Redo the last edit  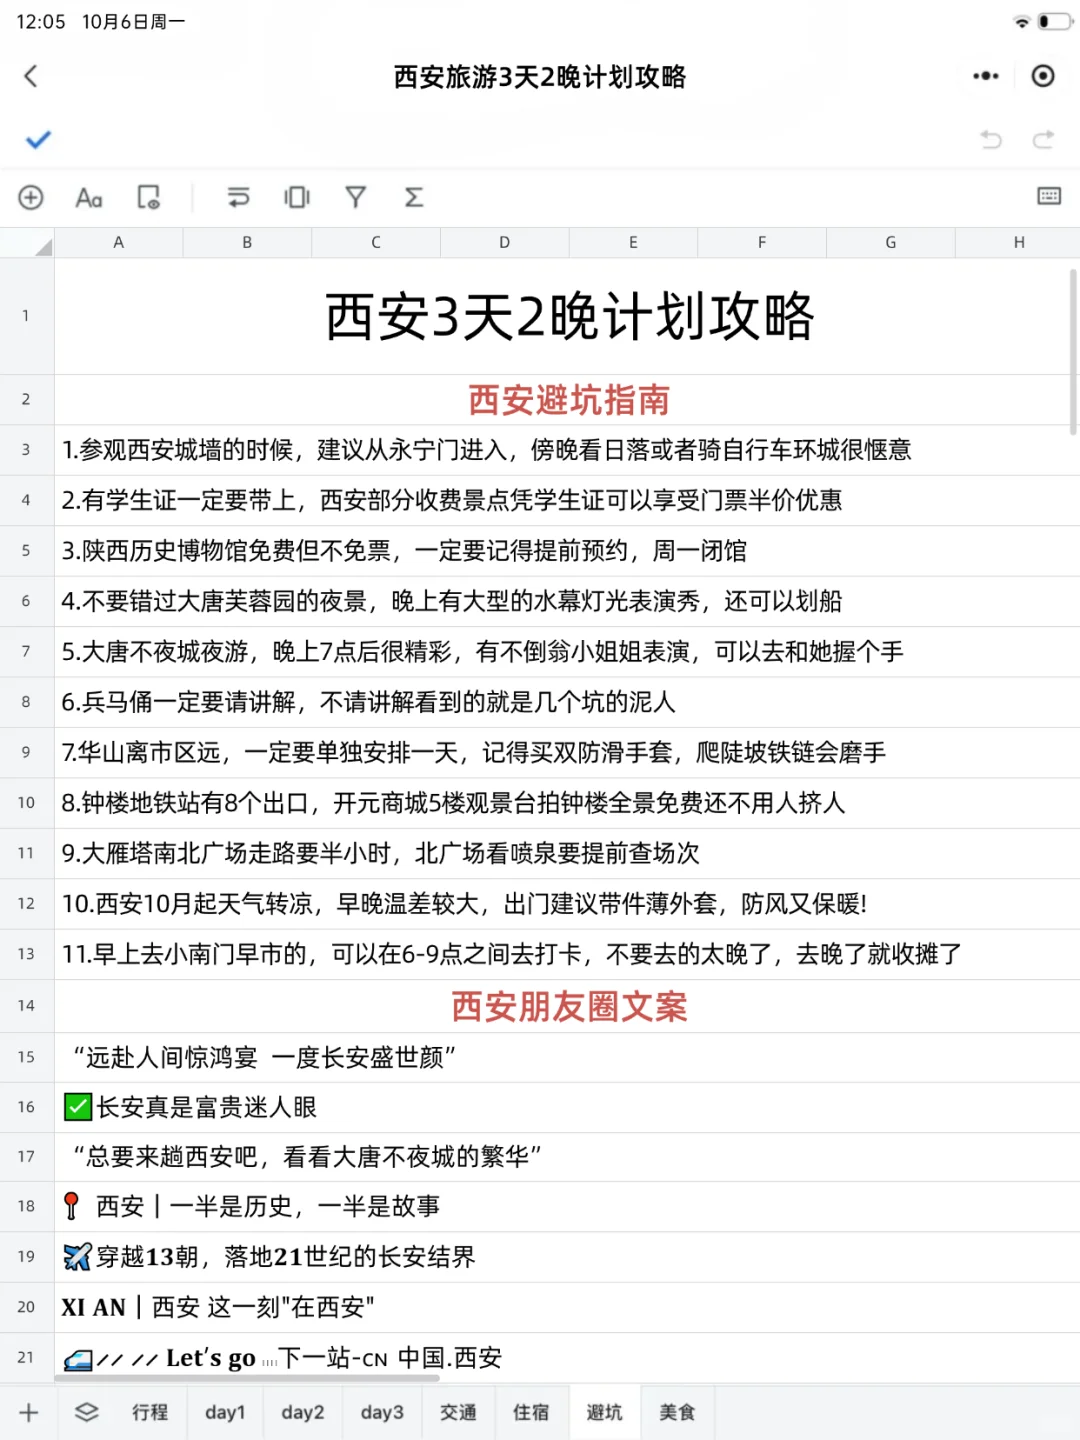(1043, 141)
